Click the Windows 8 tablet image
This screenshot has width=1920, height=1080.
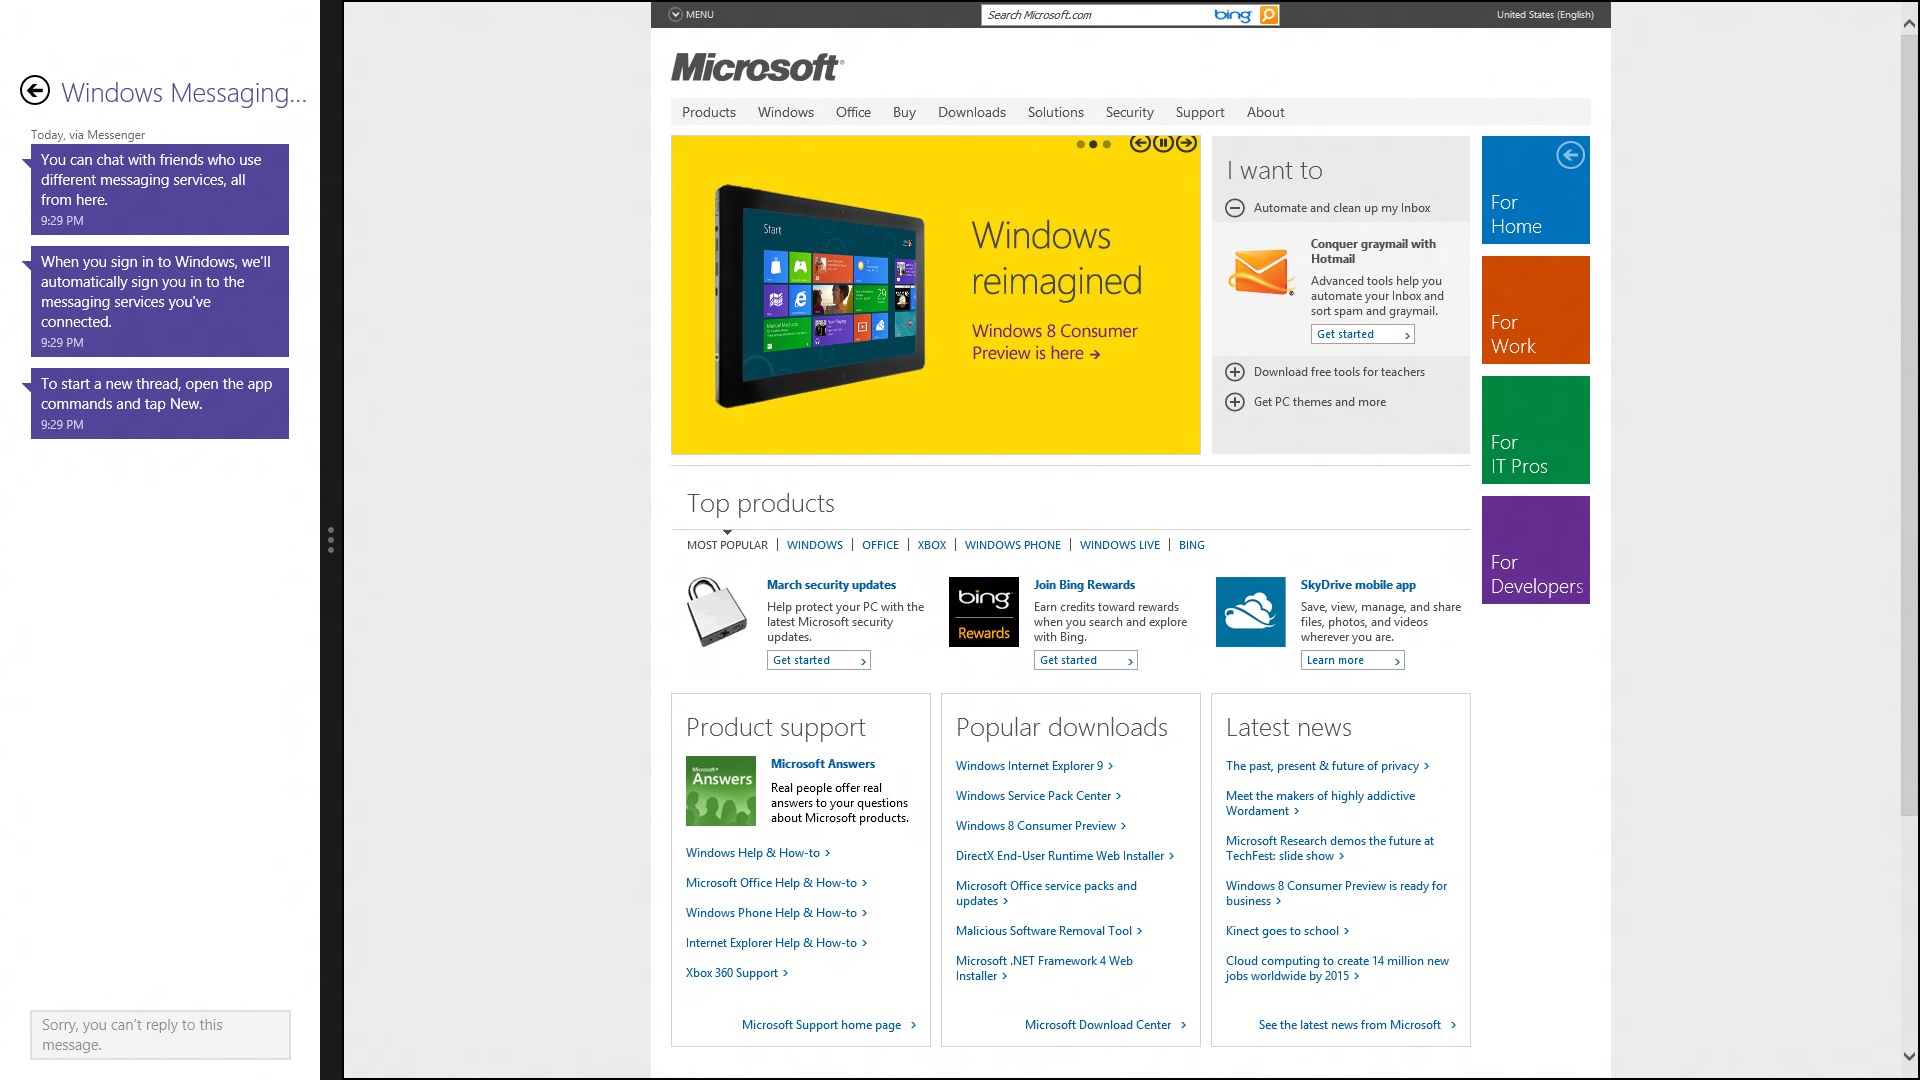(x=819, y=295)
